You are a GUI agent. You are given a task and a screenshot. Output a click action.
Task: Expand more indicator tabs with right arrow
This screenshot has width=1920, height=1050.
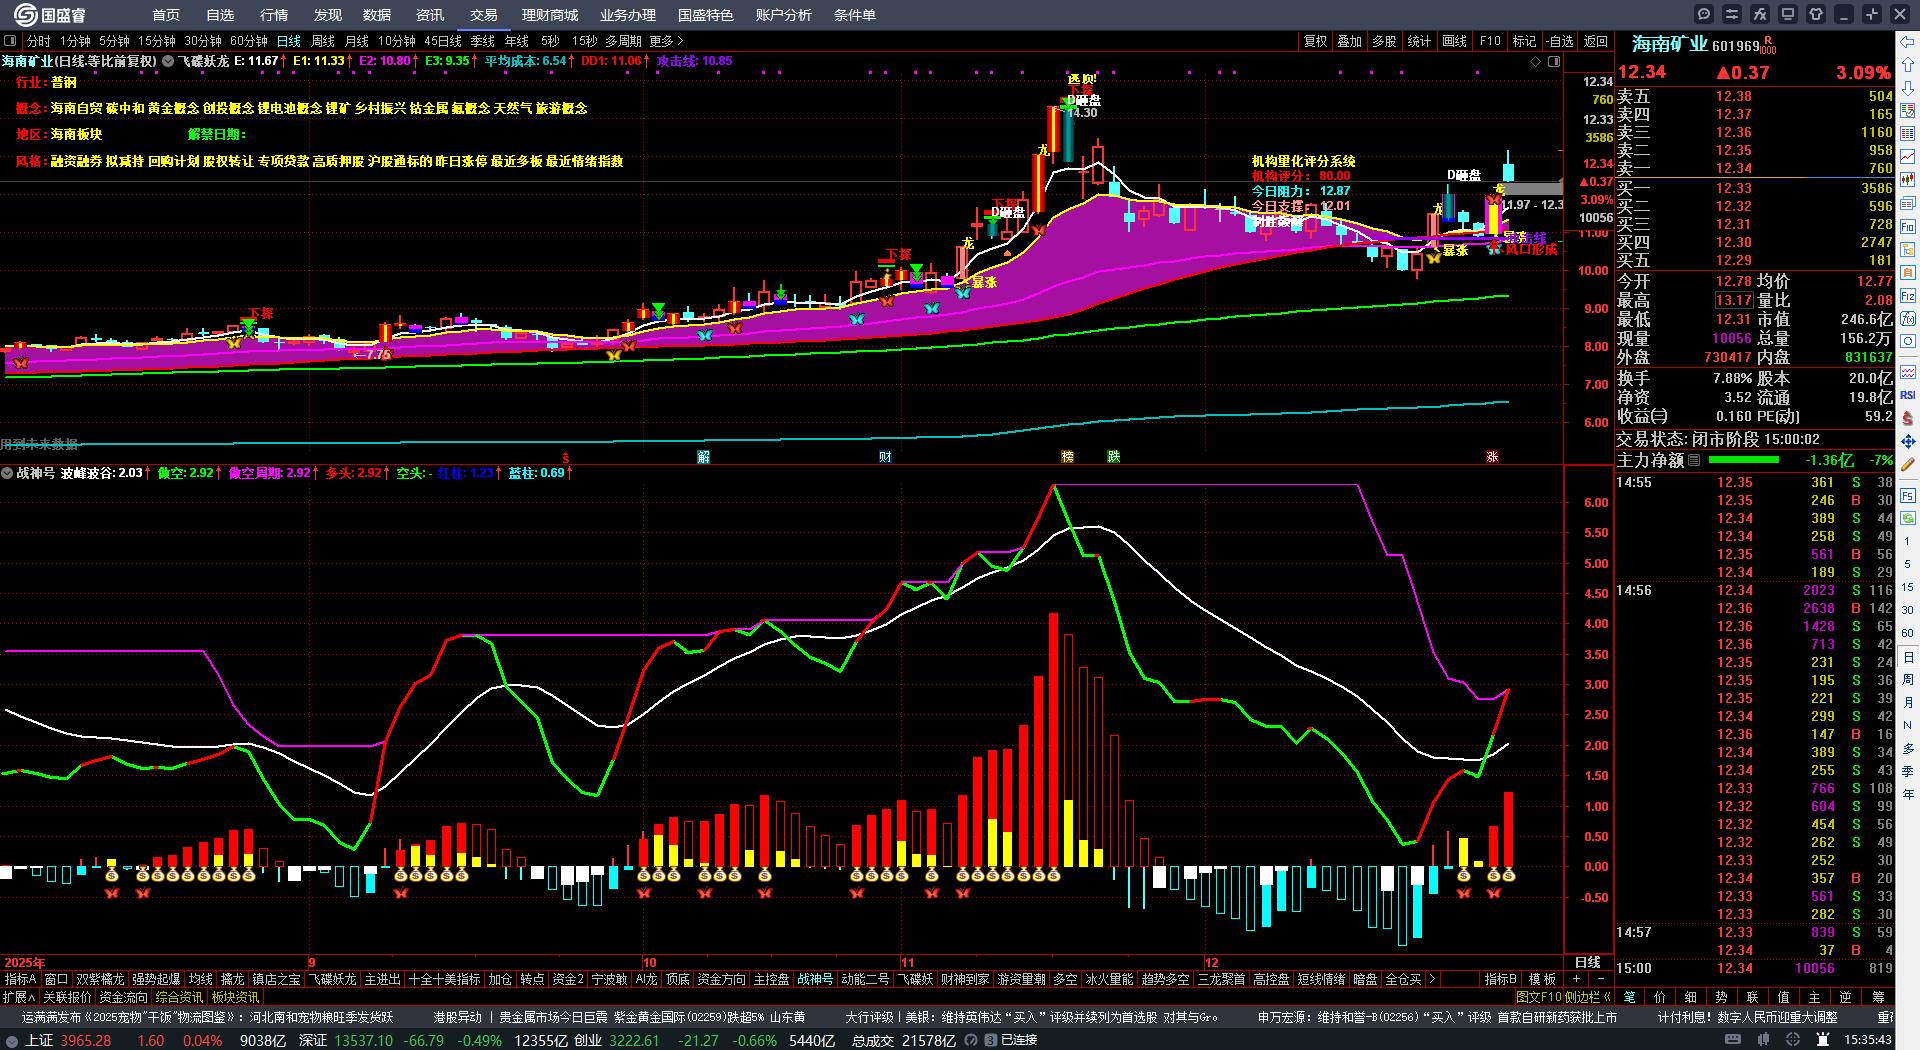tap(1432, 979)
